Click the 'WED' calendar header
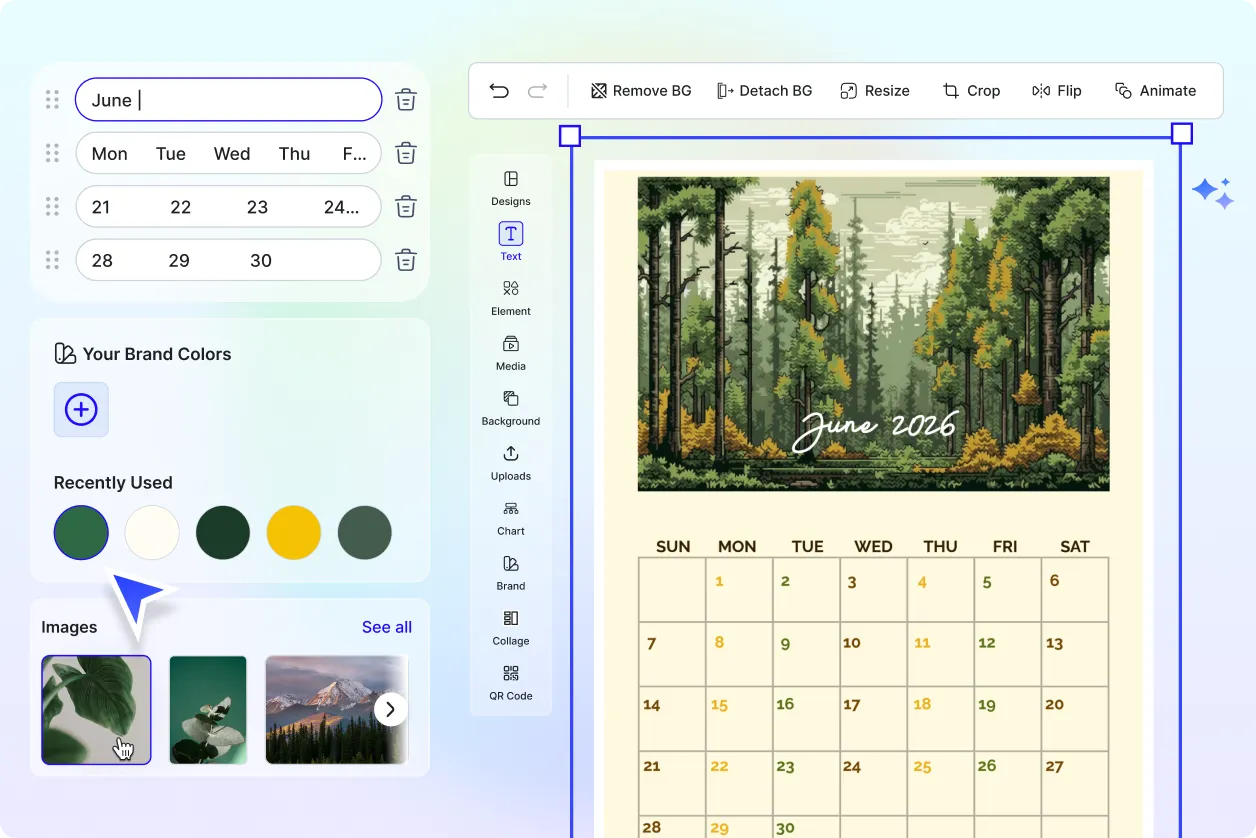 coord(873,546)
